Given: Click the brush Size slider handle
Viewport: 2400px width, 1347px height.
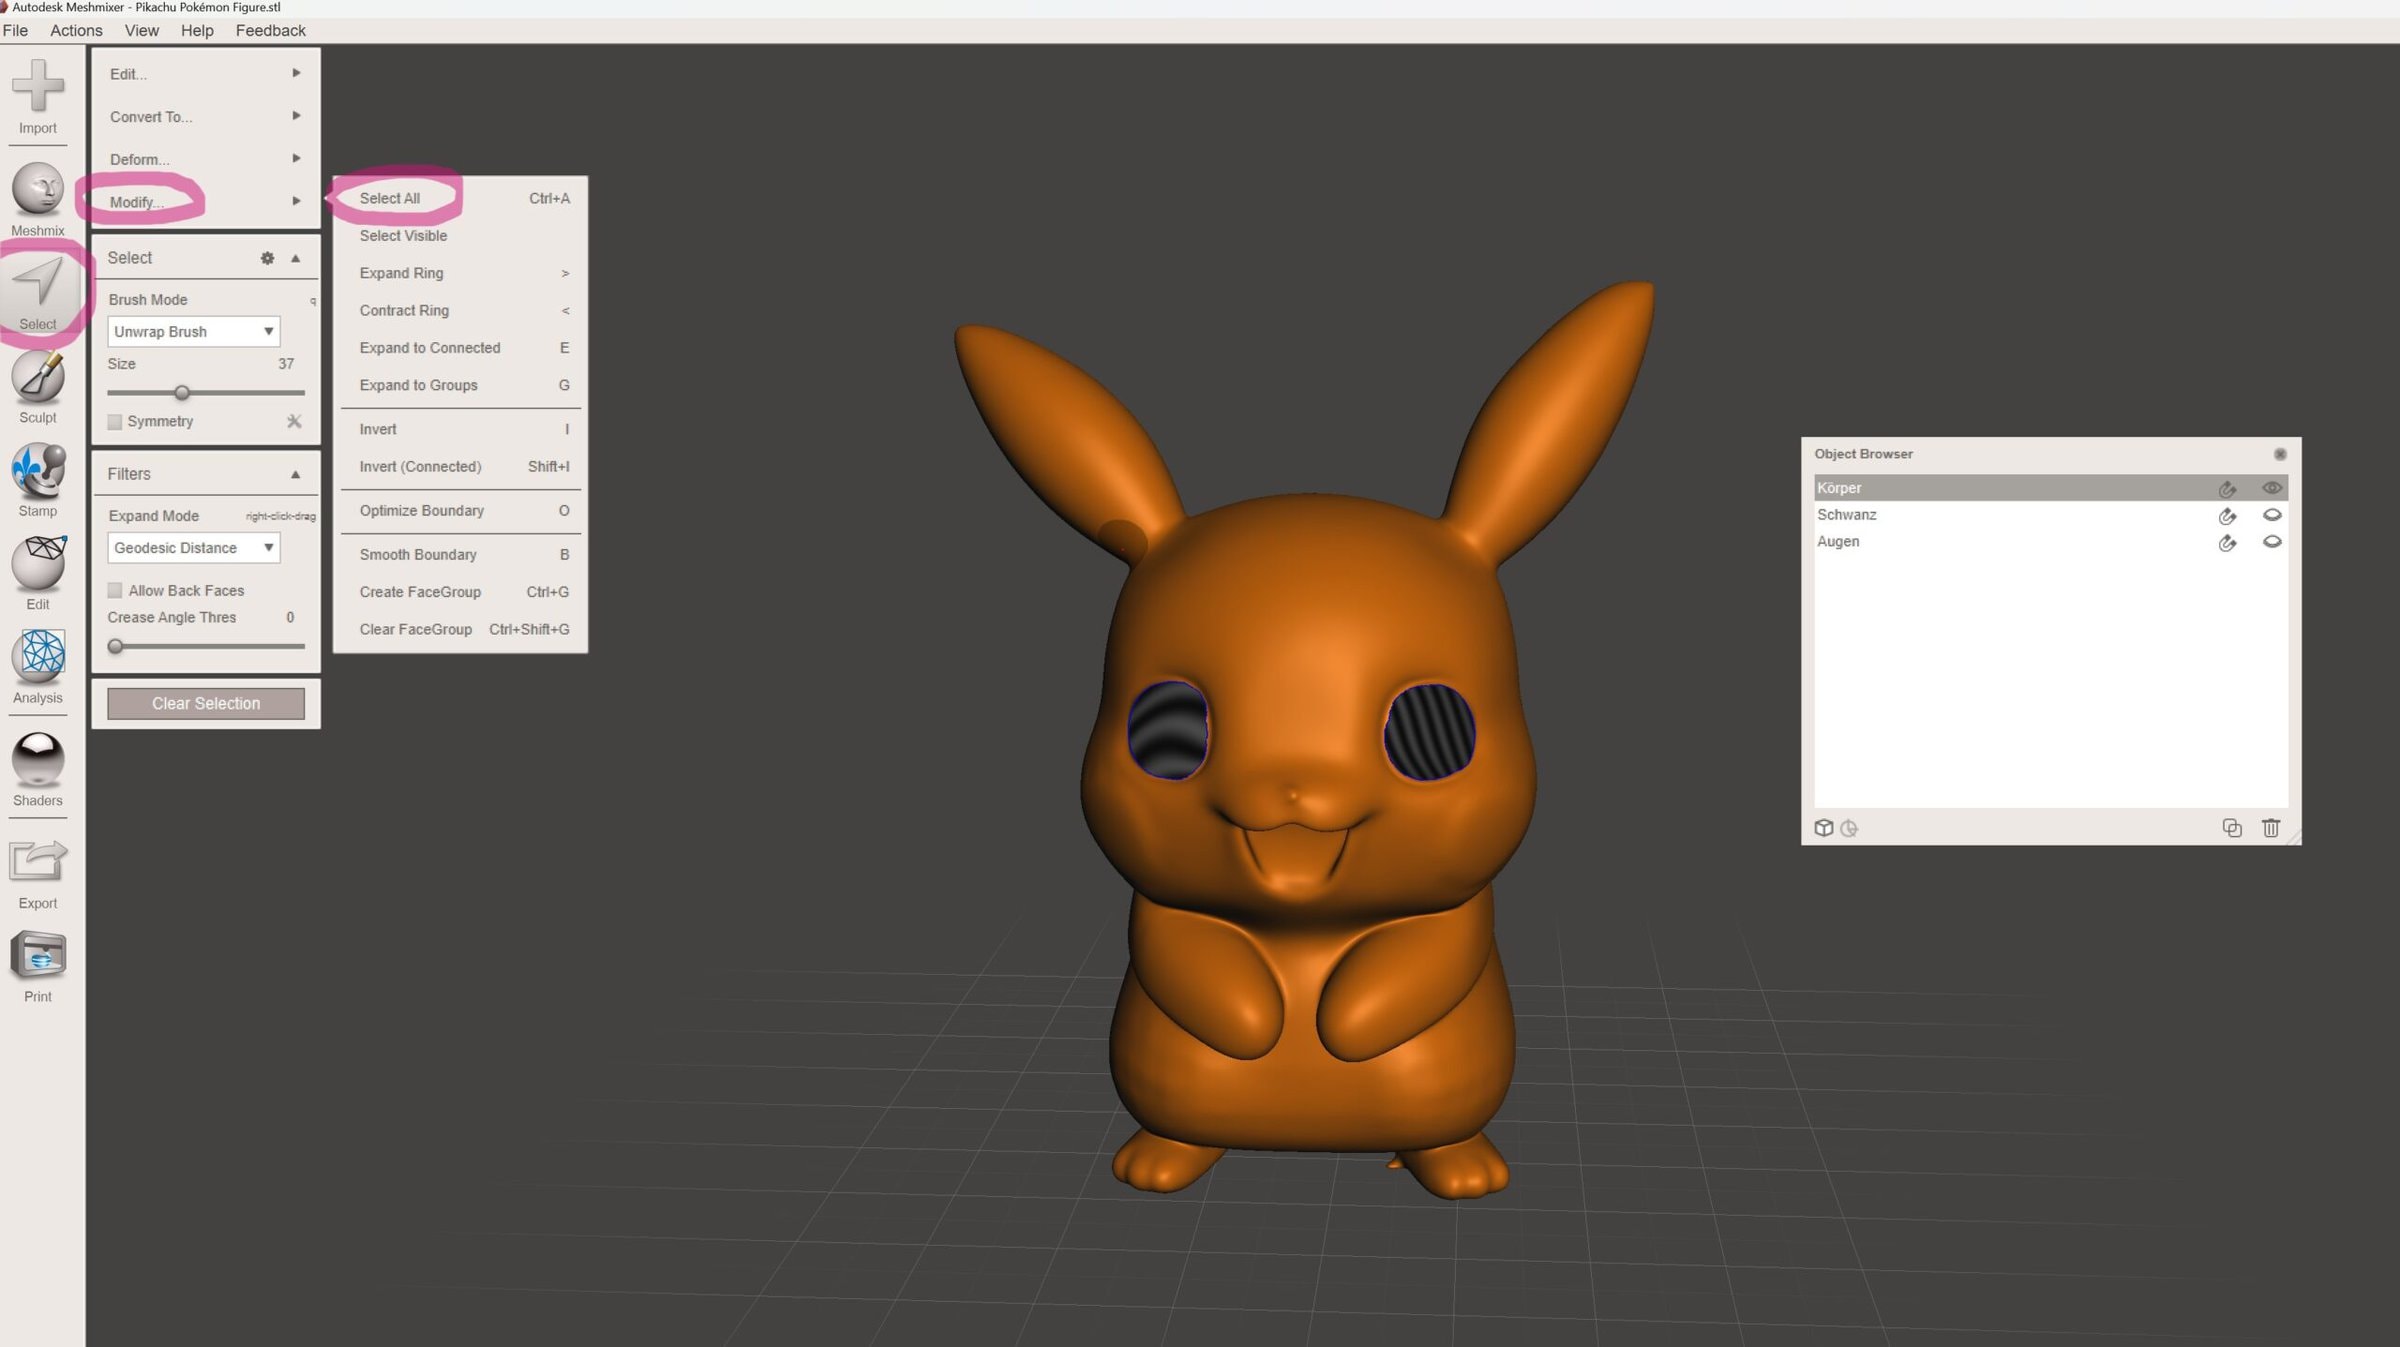Looking at the screenshot, I should coord(182,393).
